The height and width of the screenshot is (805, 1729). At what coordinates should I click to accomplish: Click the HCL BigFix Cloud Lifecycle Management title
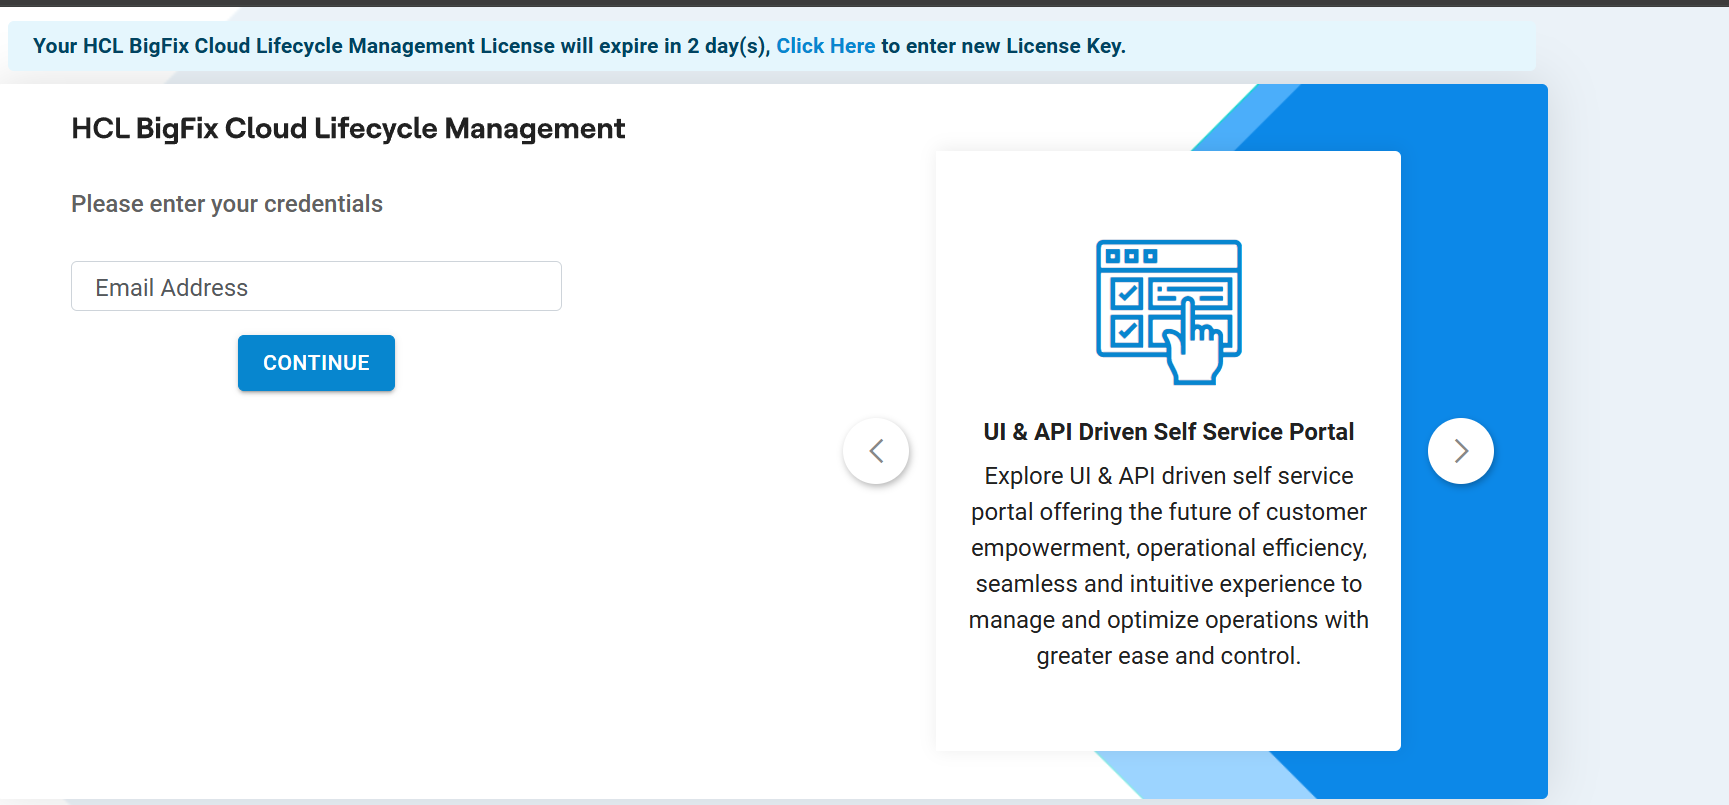[348, 129]
